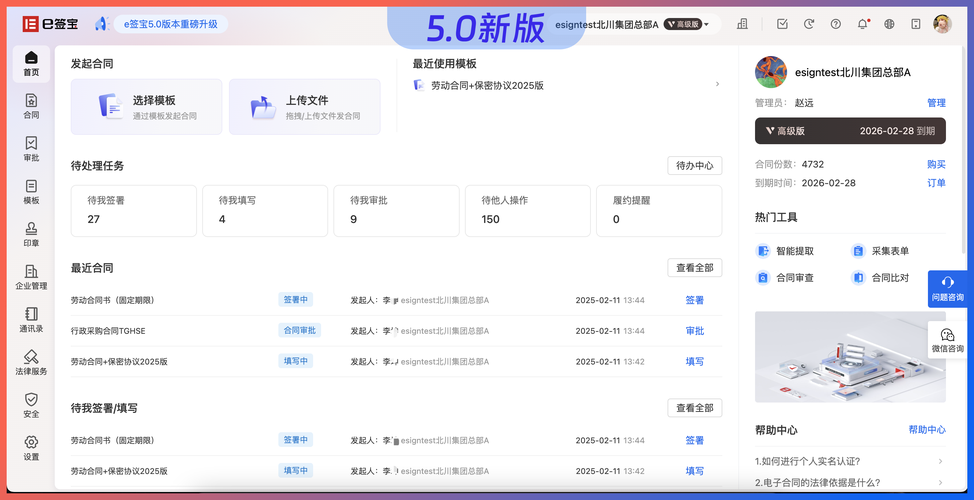Open the 合同审查 tool

coord(785,278)
